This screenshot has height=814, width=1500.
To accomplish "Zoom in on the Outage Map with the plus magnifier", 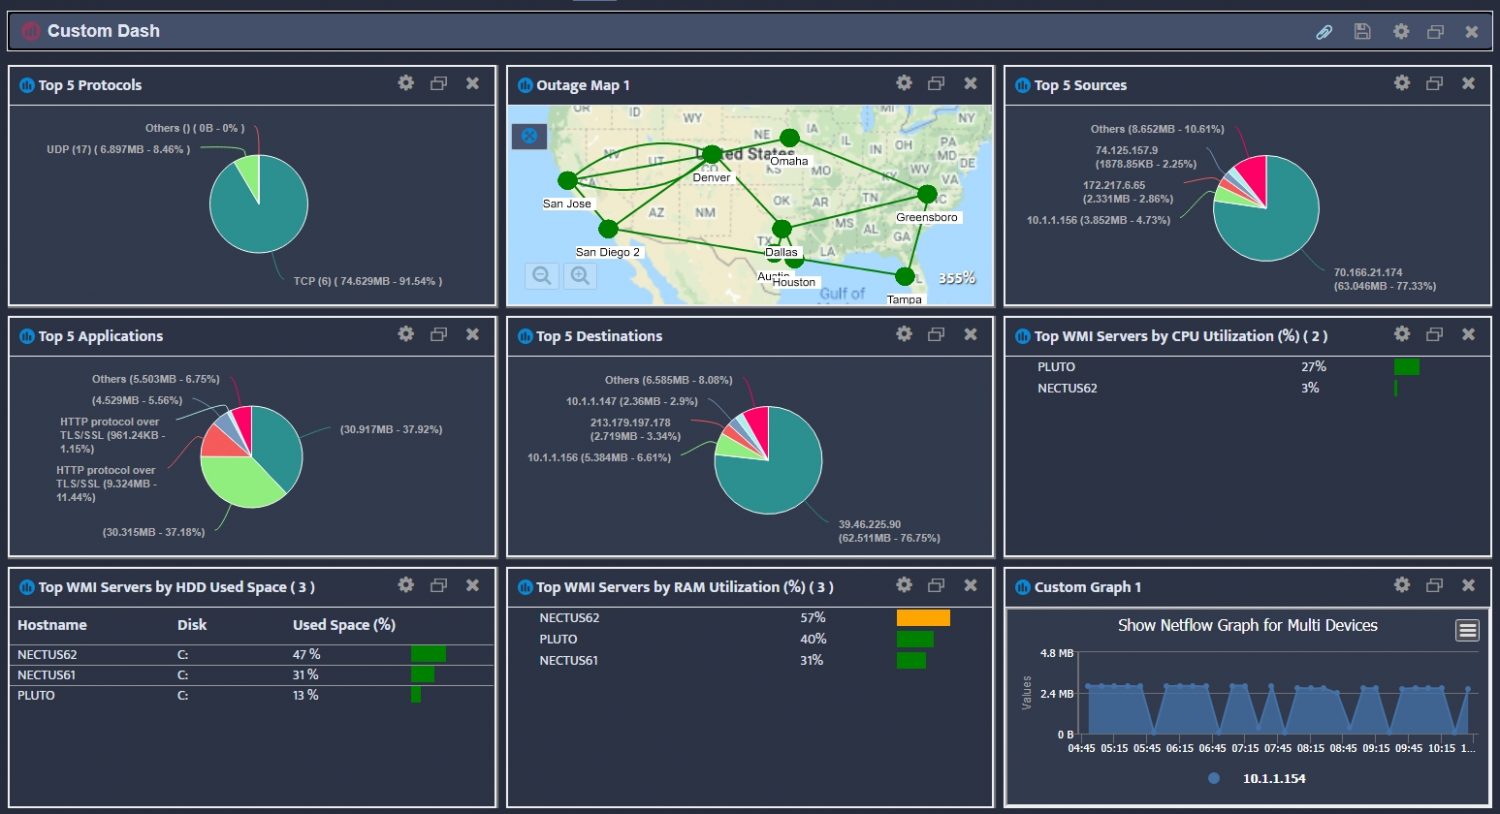I will [581, 276].
